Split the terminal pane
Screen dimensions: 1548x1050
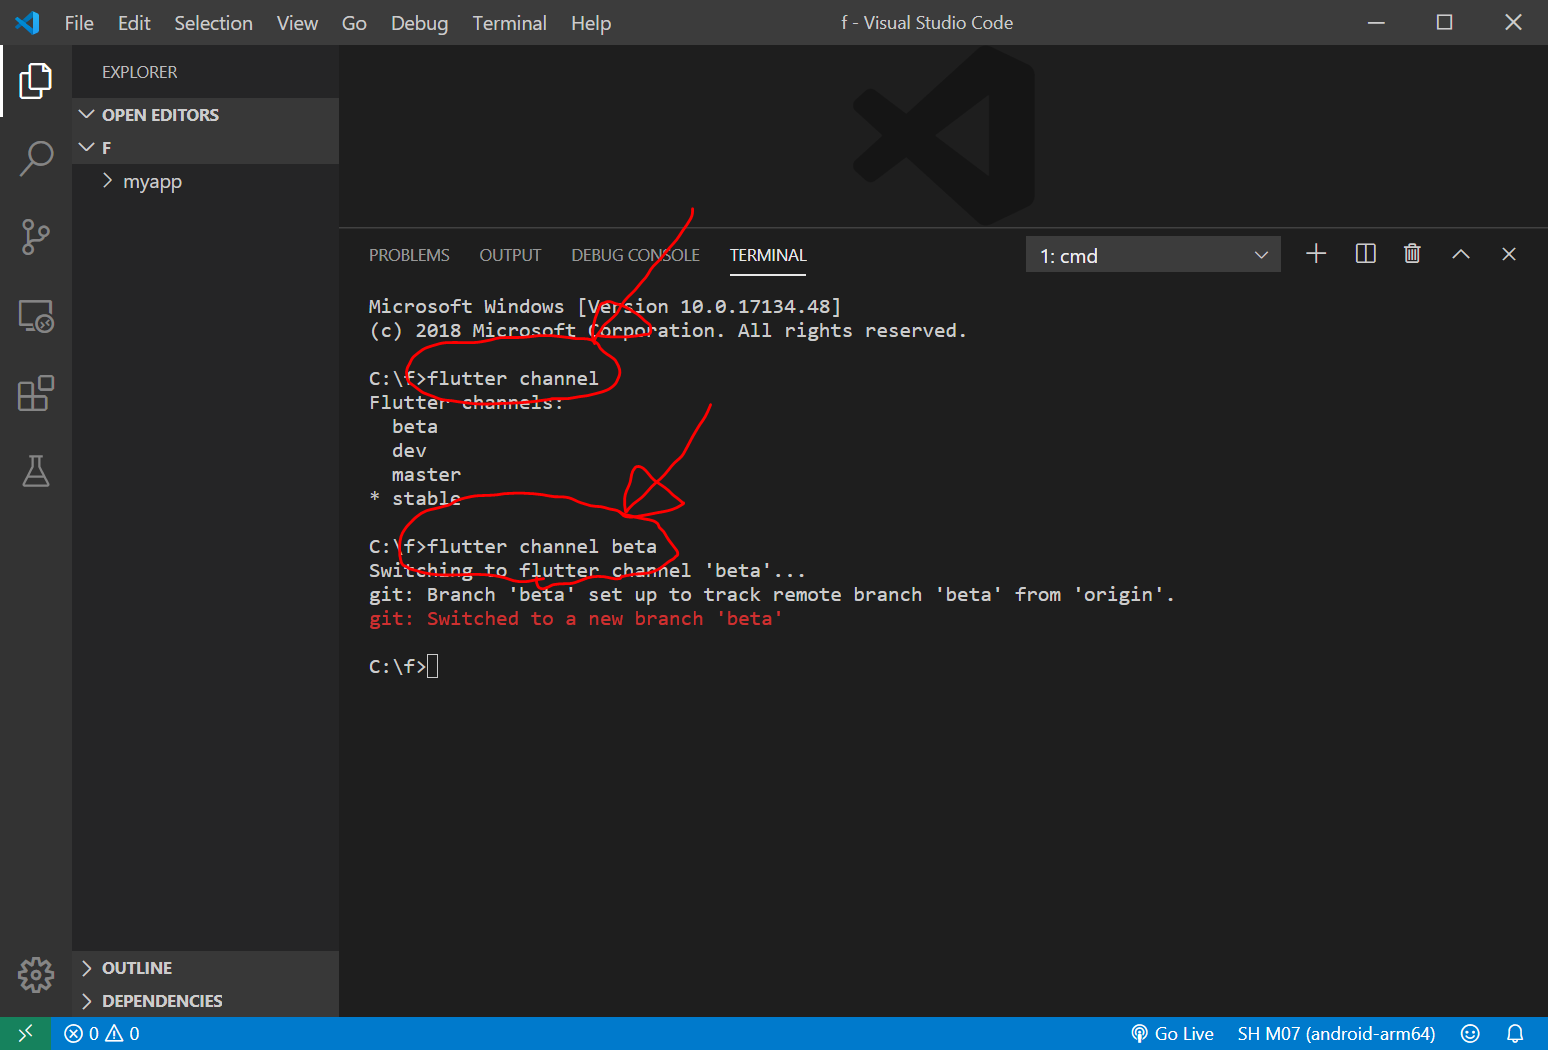click(x=1365, y=254)
